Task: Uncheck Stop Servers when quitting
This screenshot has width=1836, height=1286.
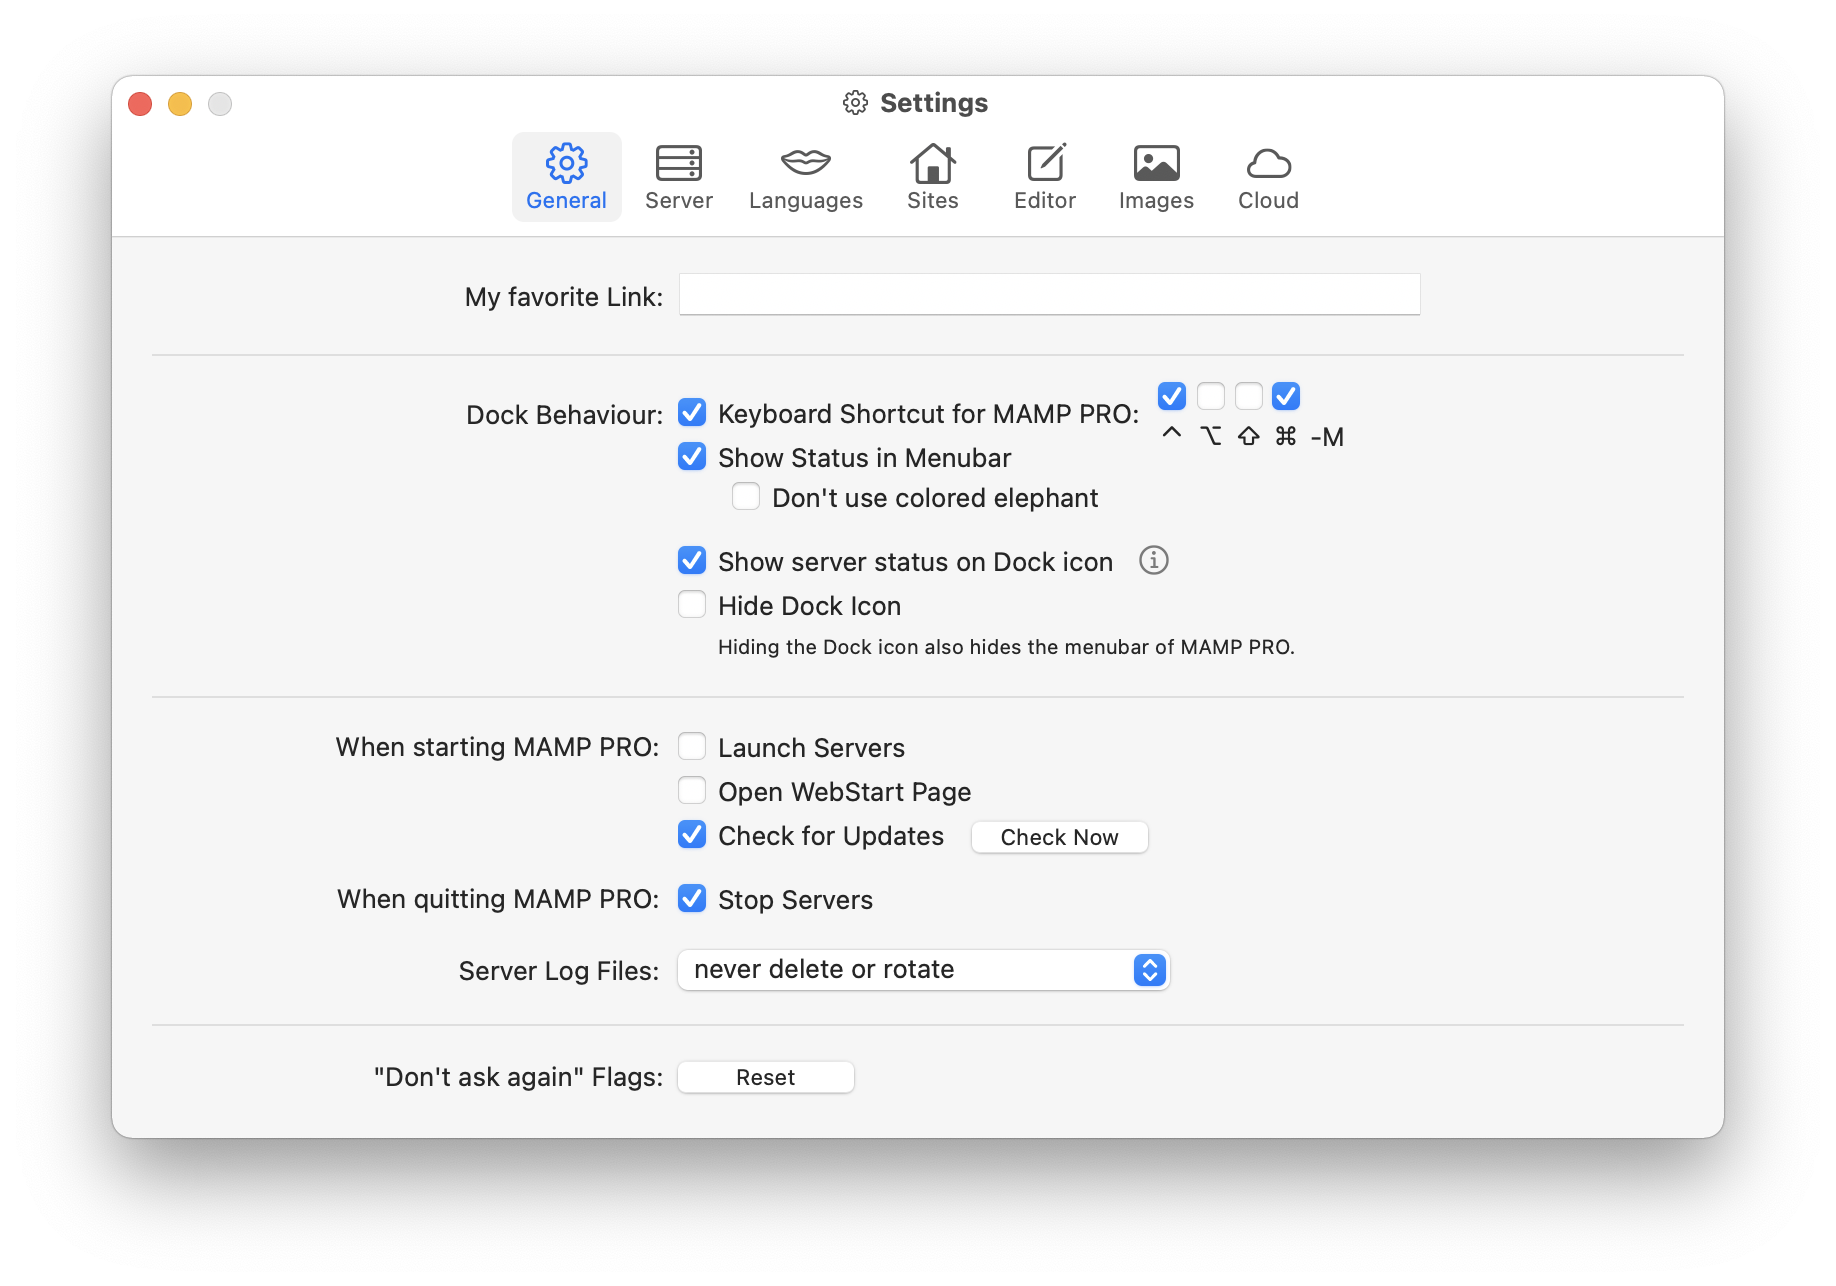Action: coord(692,898)
